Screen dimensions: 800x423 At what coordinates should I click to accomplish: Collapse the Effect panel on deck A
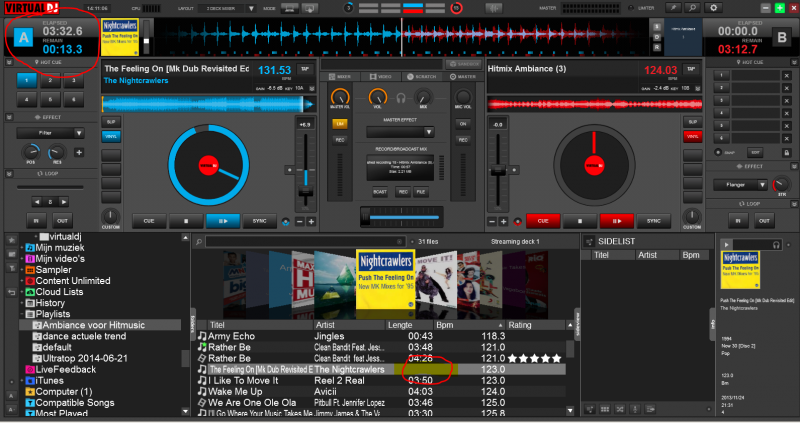point(9,117)
